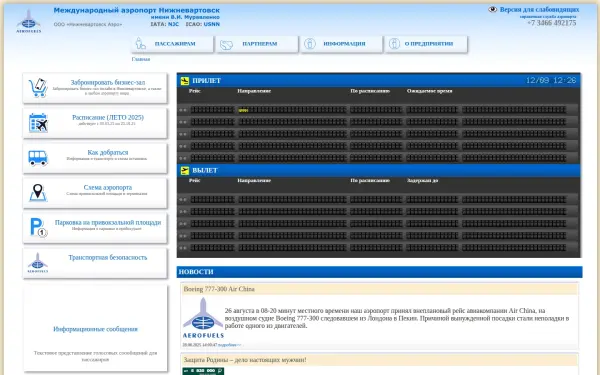Click the Задержан до column header

[422, 180]
